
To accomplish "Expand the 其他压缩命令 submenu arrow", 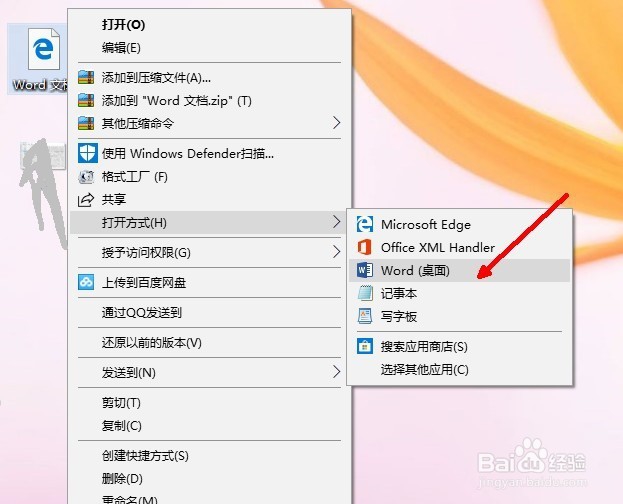I will point(337,123).
